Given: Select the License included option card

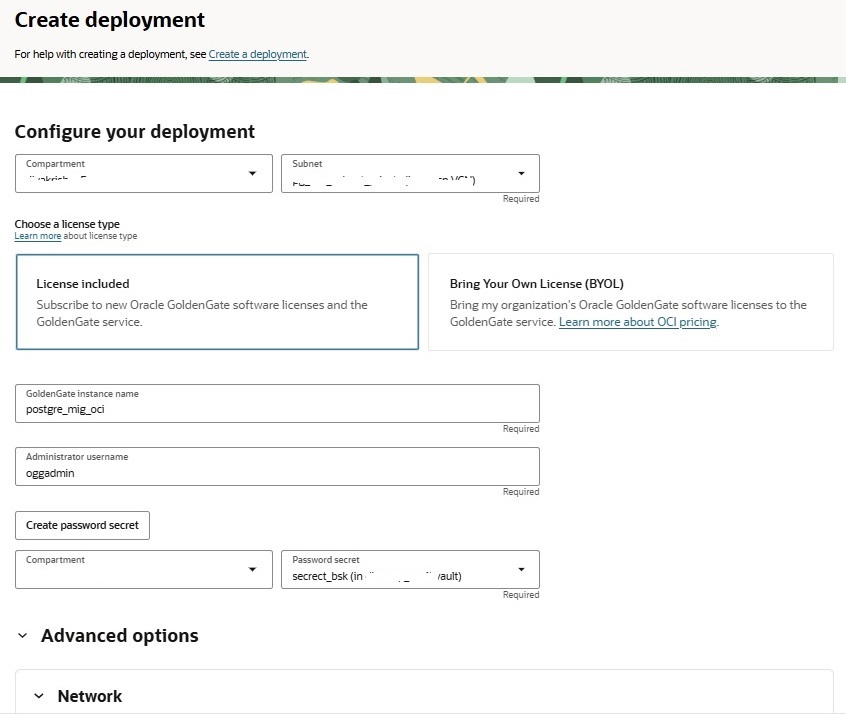Looking at the screenshot, I should pos(217,302).
